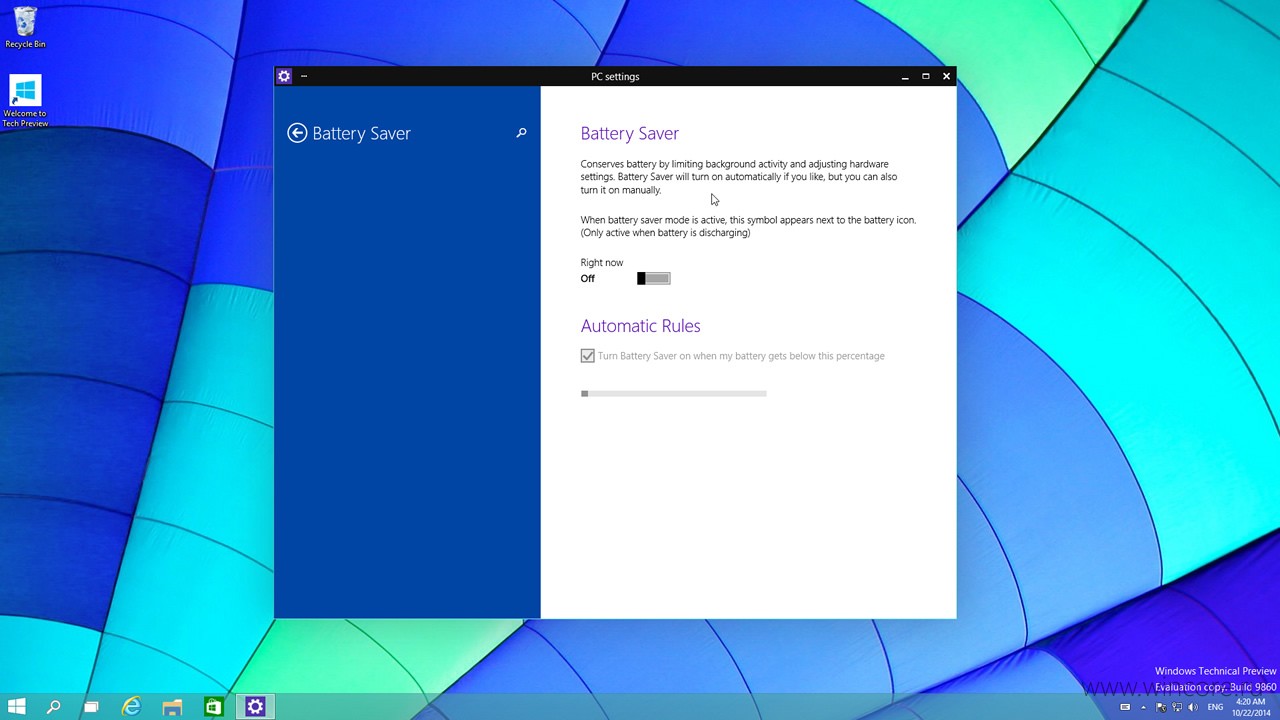Open the clock and calendar flyout

tap(1250, 707)
